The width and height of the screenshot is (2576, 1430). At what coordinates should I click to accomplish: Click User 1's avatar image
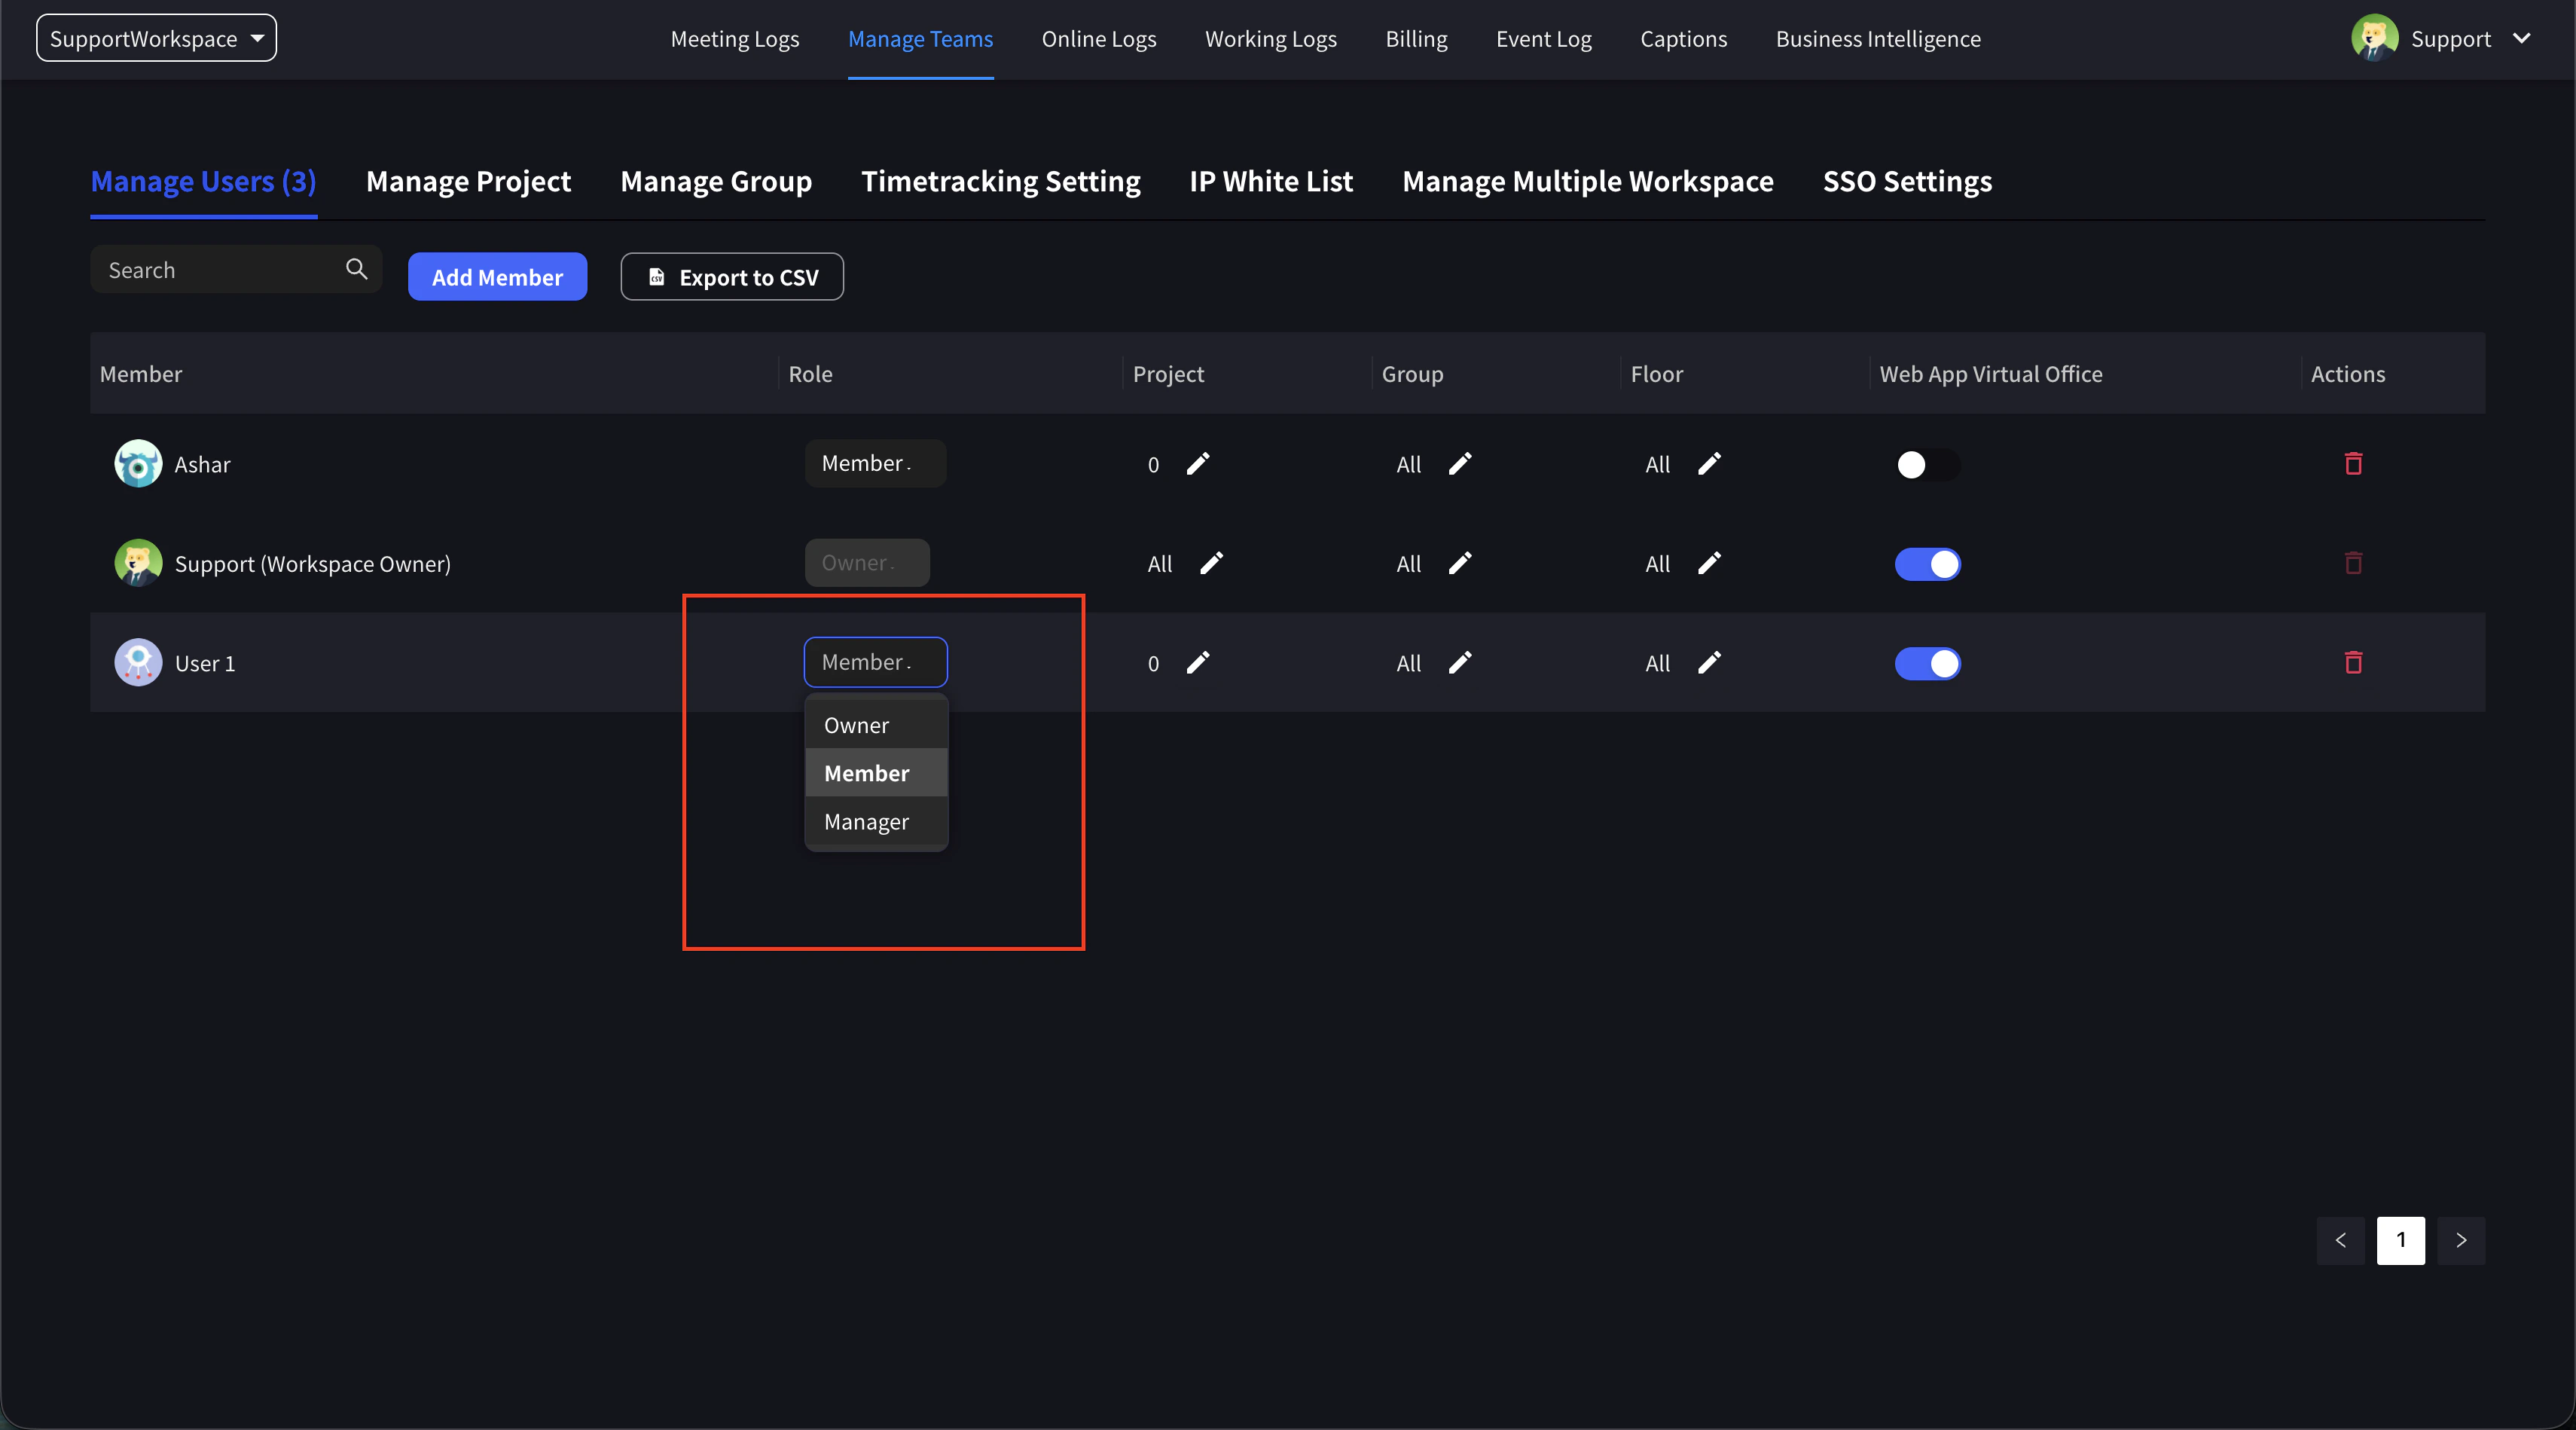pos(138,663)
